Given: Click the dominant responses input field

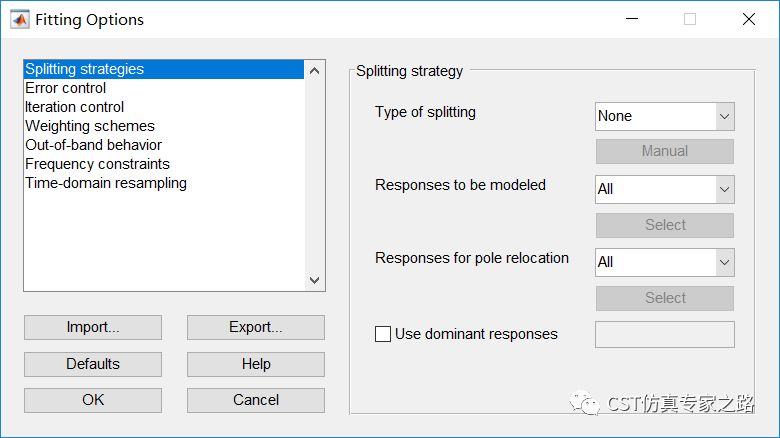Looking at the screenshot, I should tap(665, 334).
